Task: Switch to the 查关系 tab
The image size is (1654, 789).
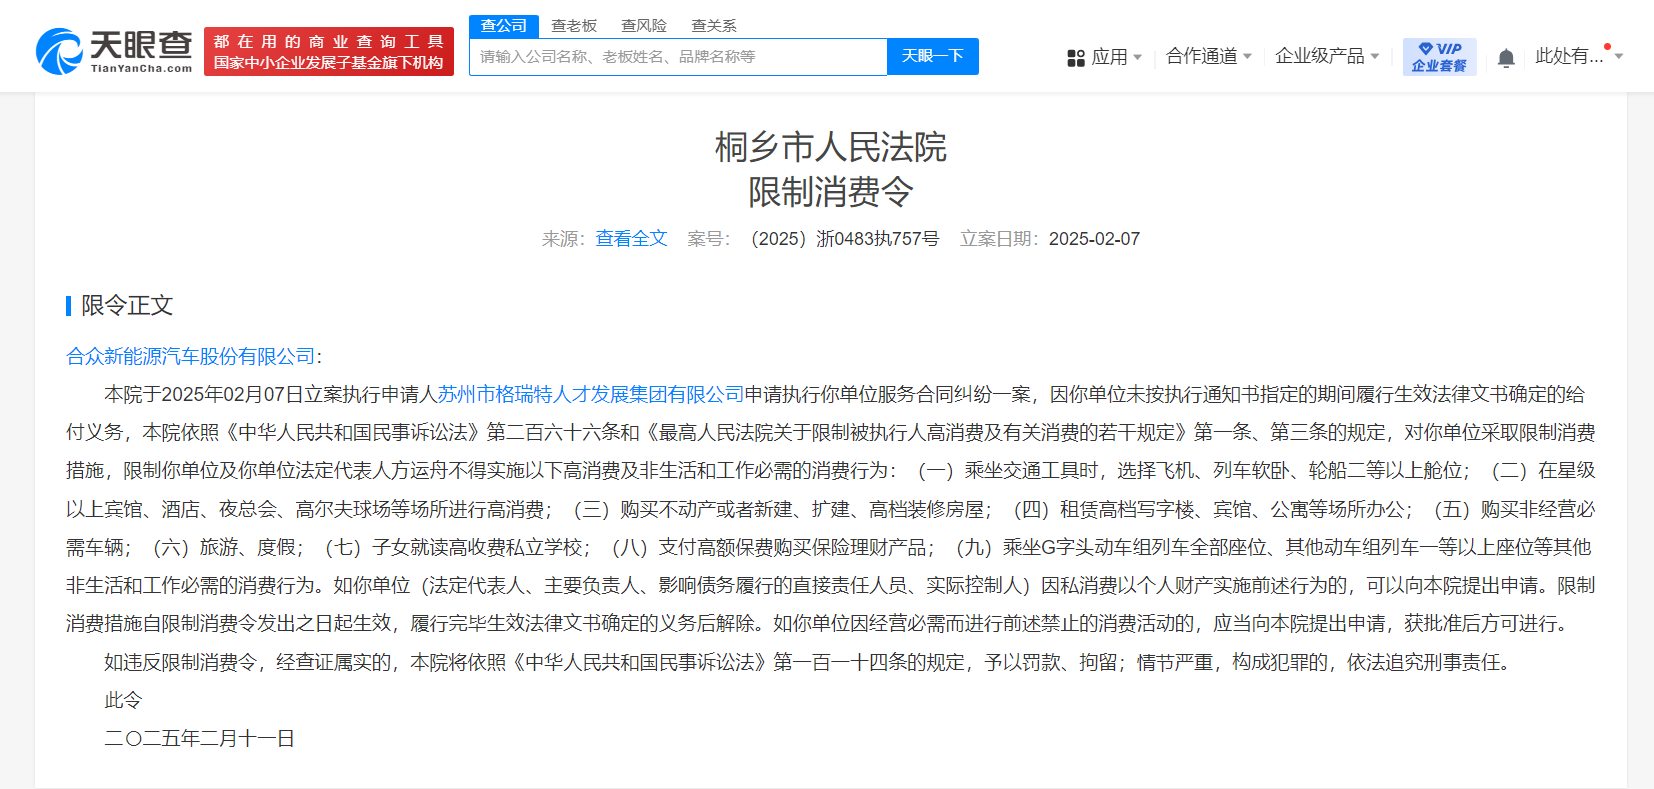Action: tap(714, 26)
